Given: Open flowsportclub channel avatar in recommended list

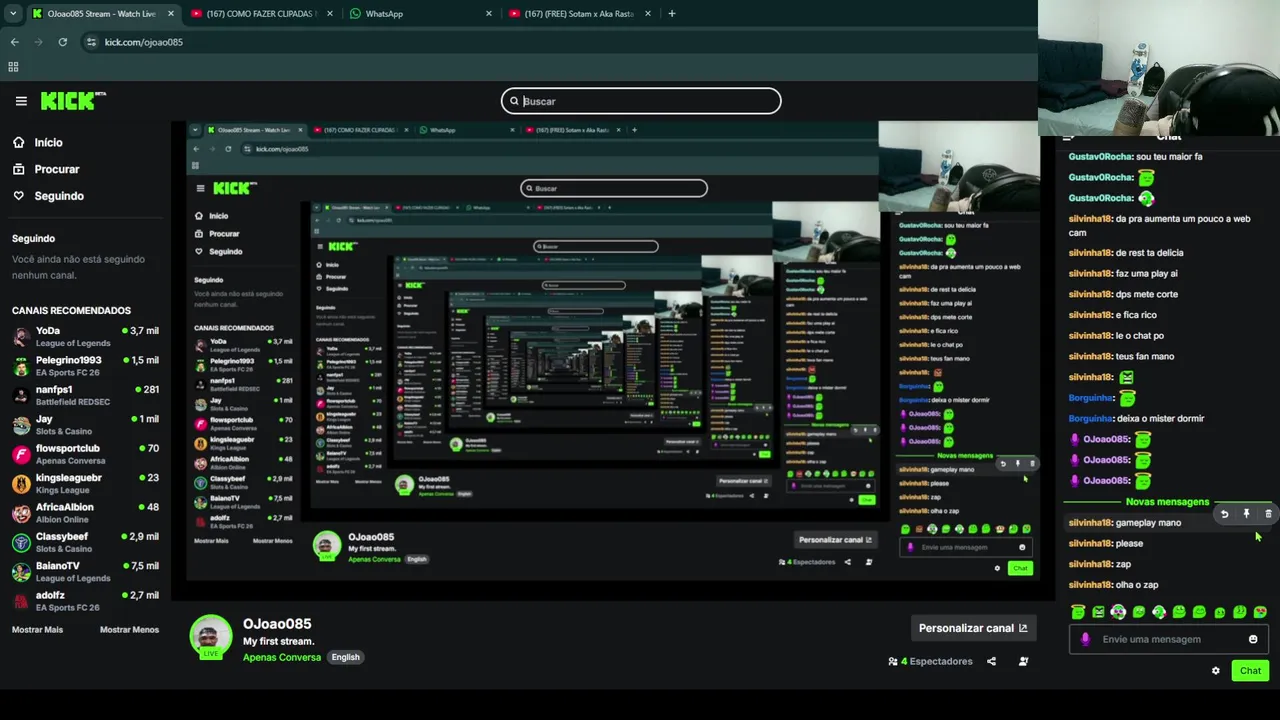Looking at the screenshot, I should point(21,455).
